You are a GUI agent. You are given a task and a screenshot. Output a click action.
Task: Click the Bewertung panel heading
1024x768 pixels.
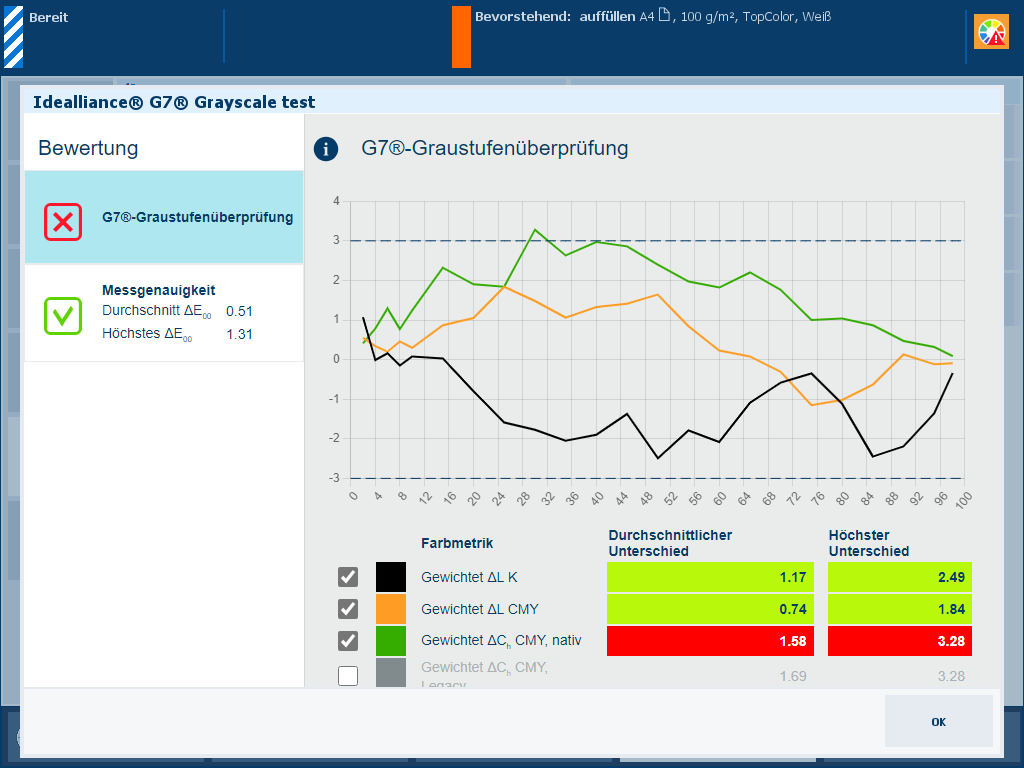[x=88, y=148]
